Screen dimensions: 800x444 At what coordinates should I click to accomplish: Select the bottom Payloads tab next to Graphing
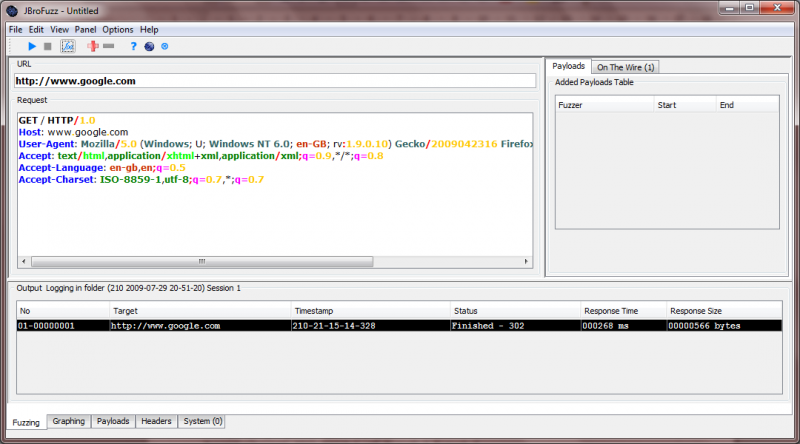(113, 421)
